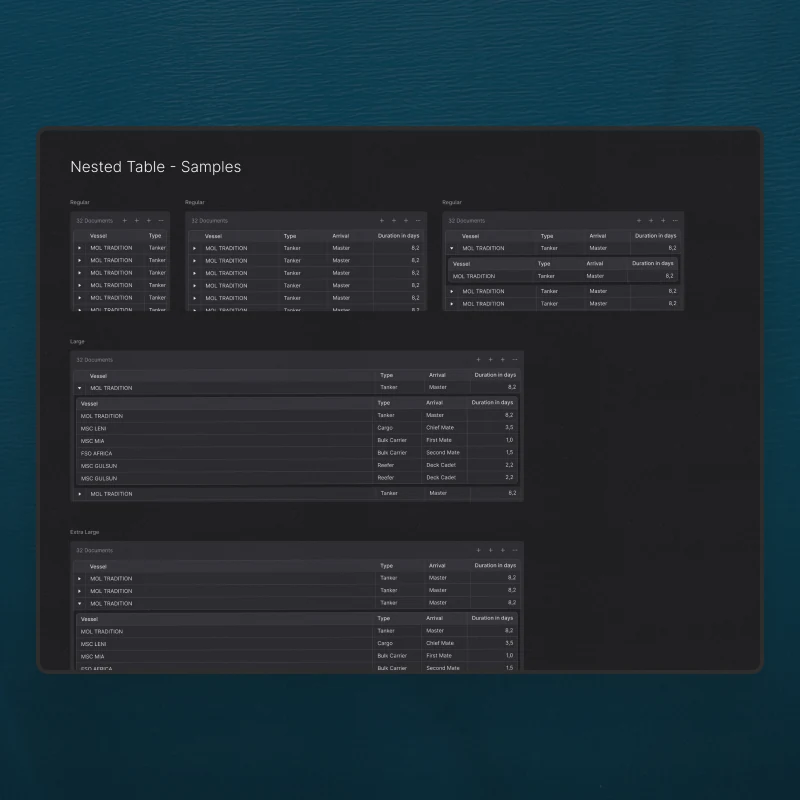This screenshot has width=800, height=800.
Task: Click ellipsis icon in the two-column Regular table
Action: tap(161, 220)
